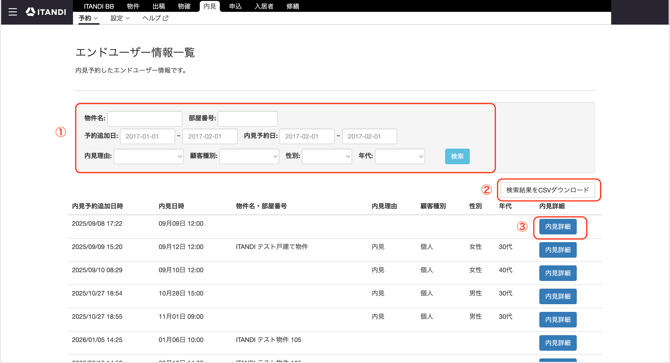Screen dimensions: 670x363
Task: Open 内見詳細 for ITANDI テスト戸建て物件 row
Action: pos(558,250)
